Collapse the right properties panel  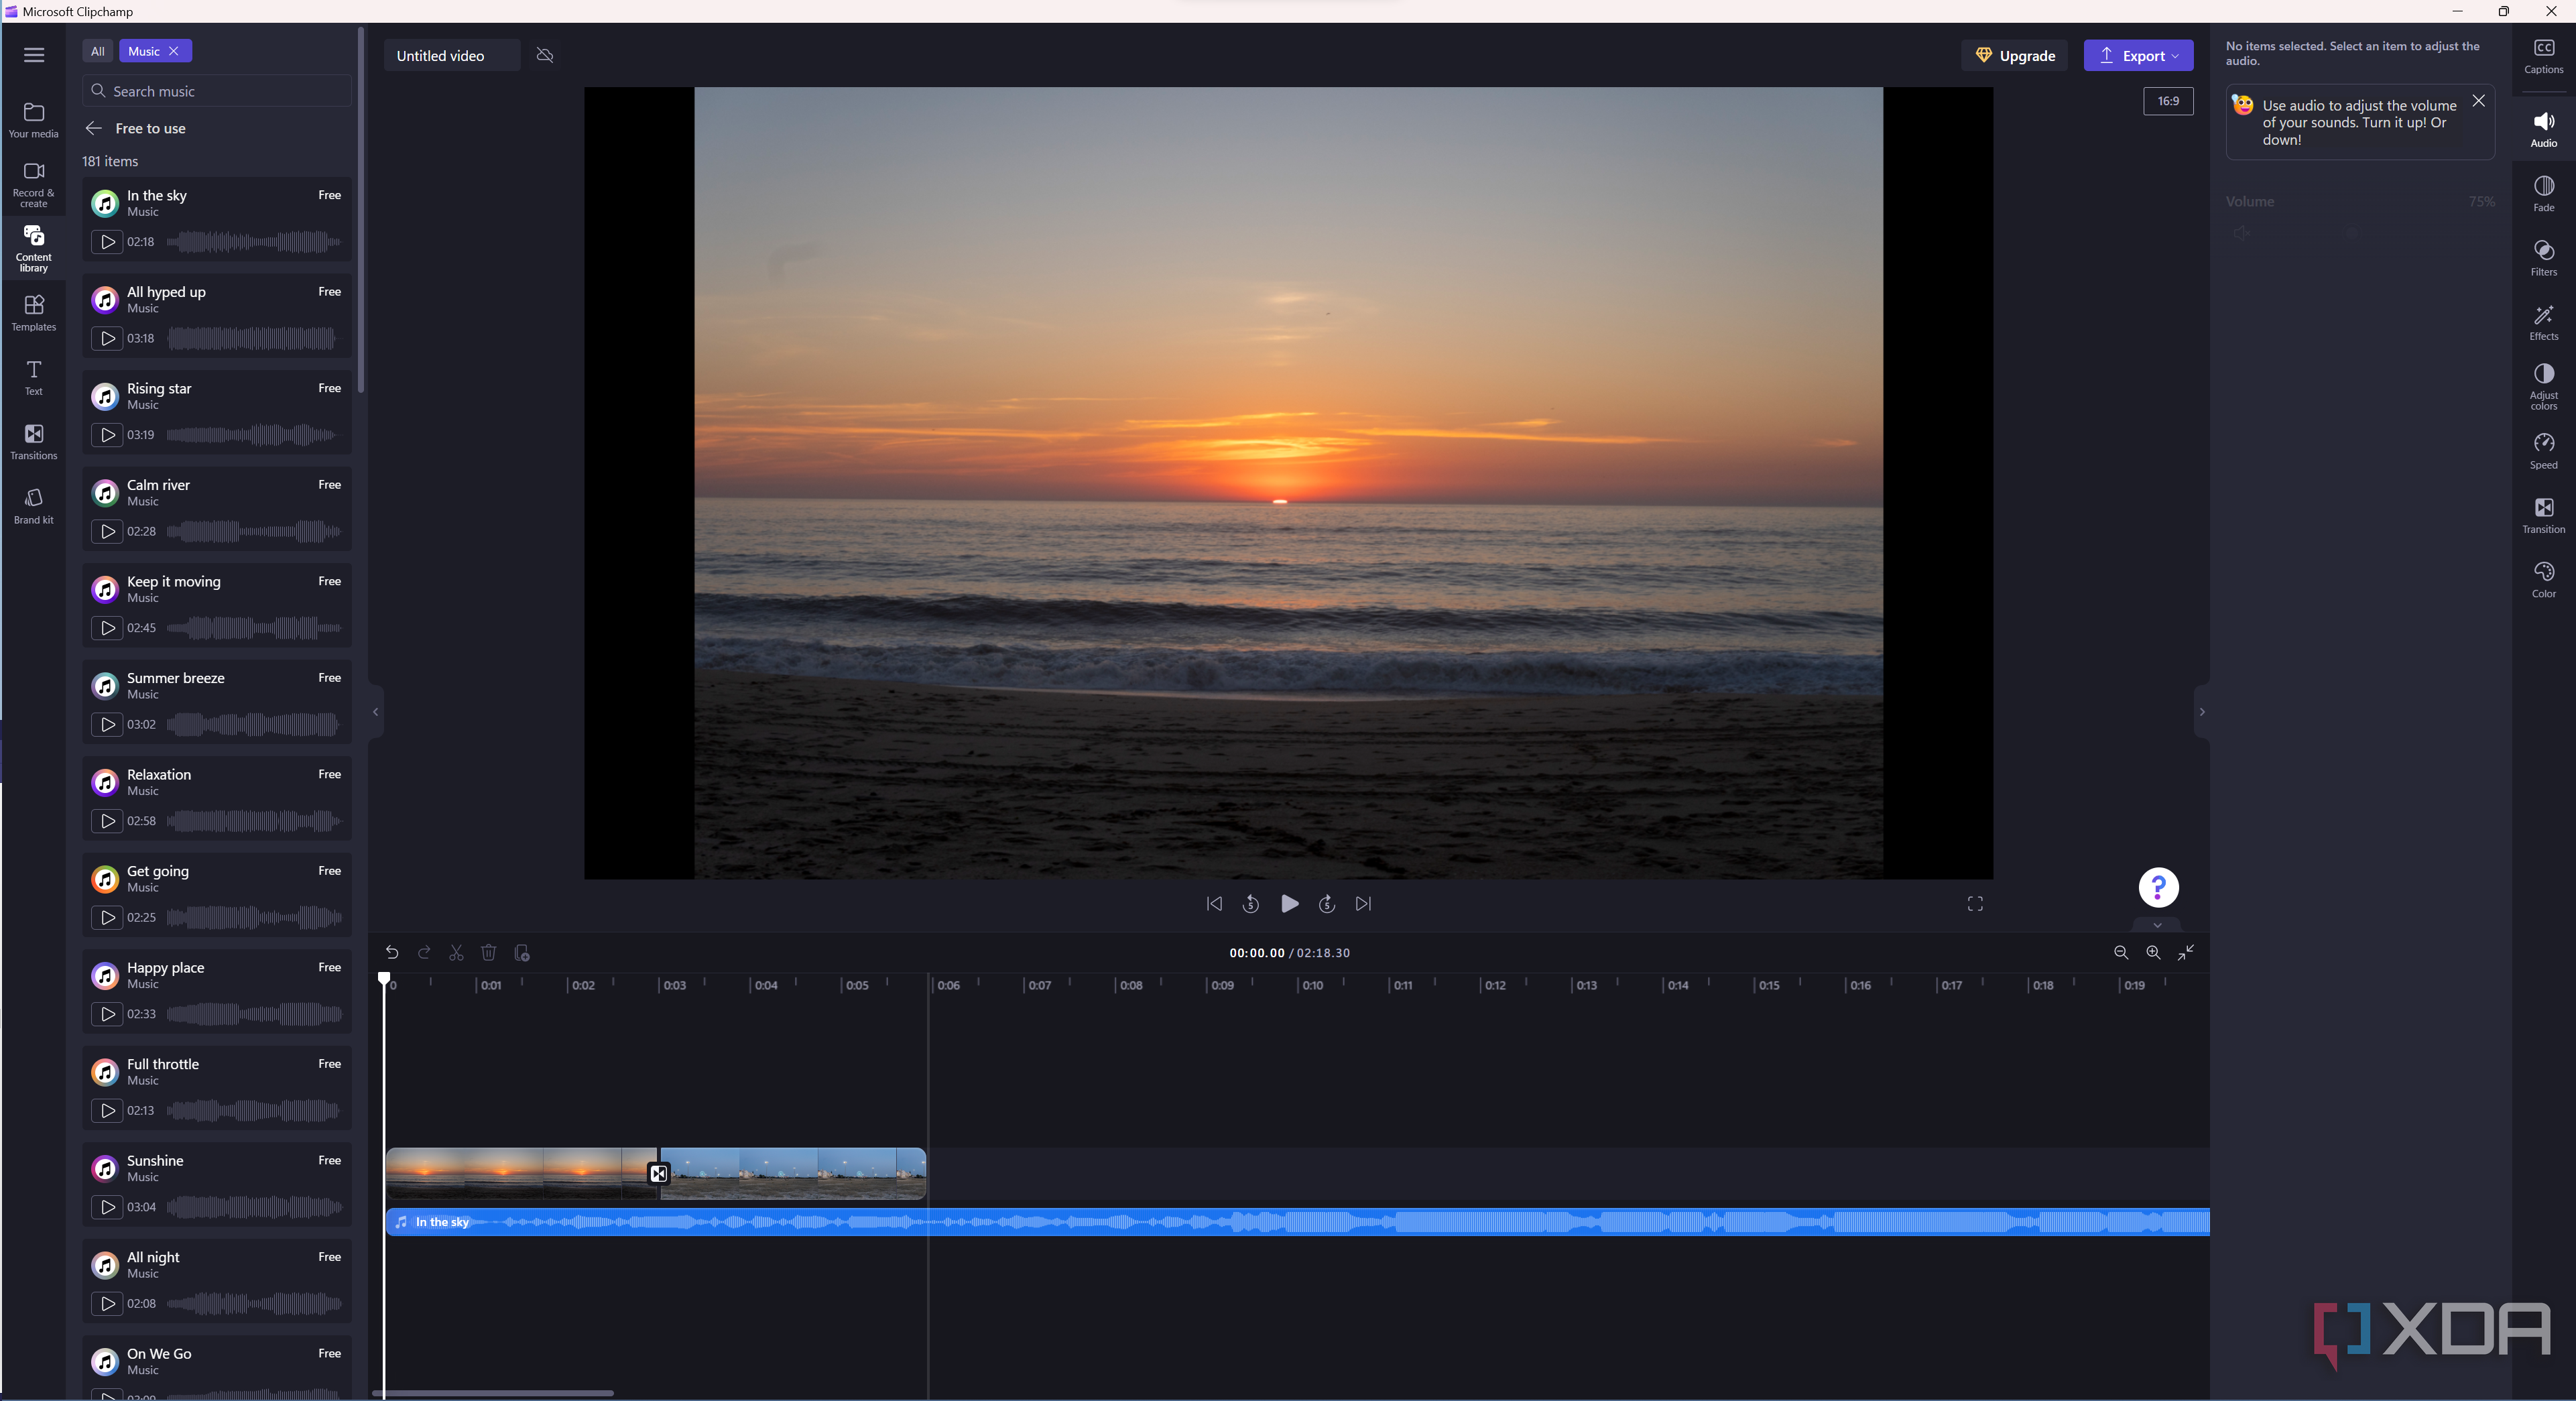tap(2201, 712)
